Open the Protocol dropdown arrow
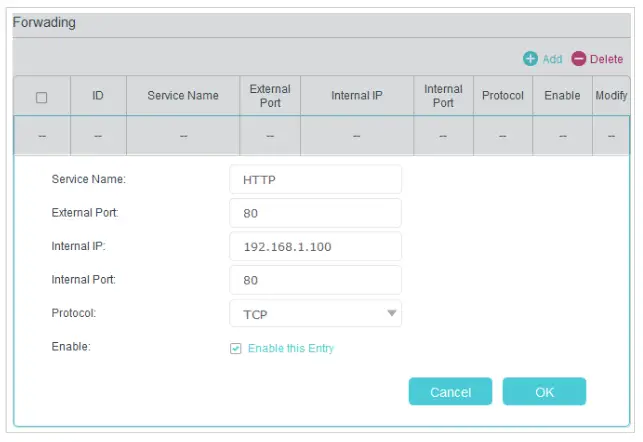 [391, 314]
